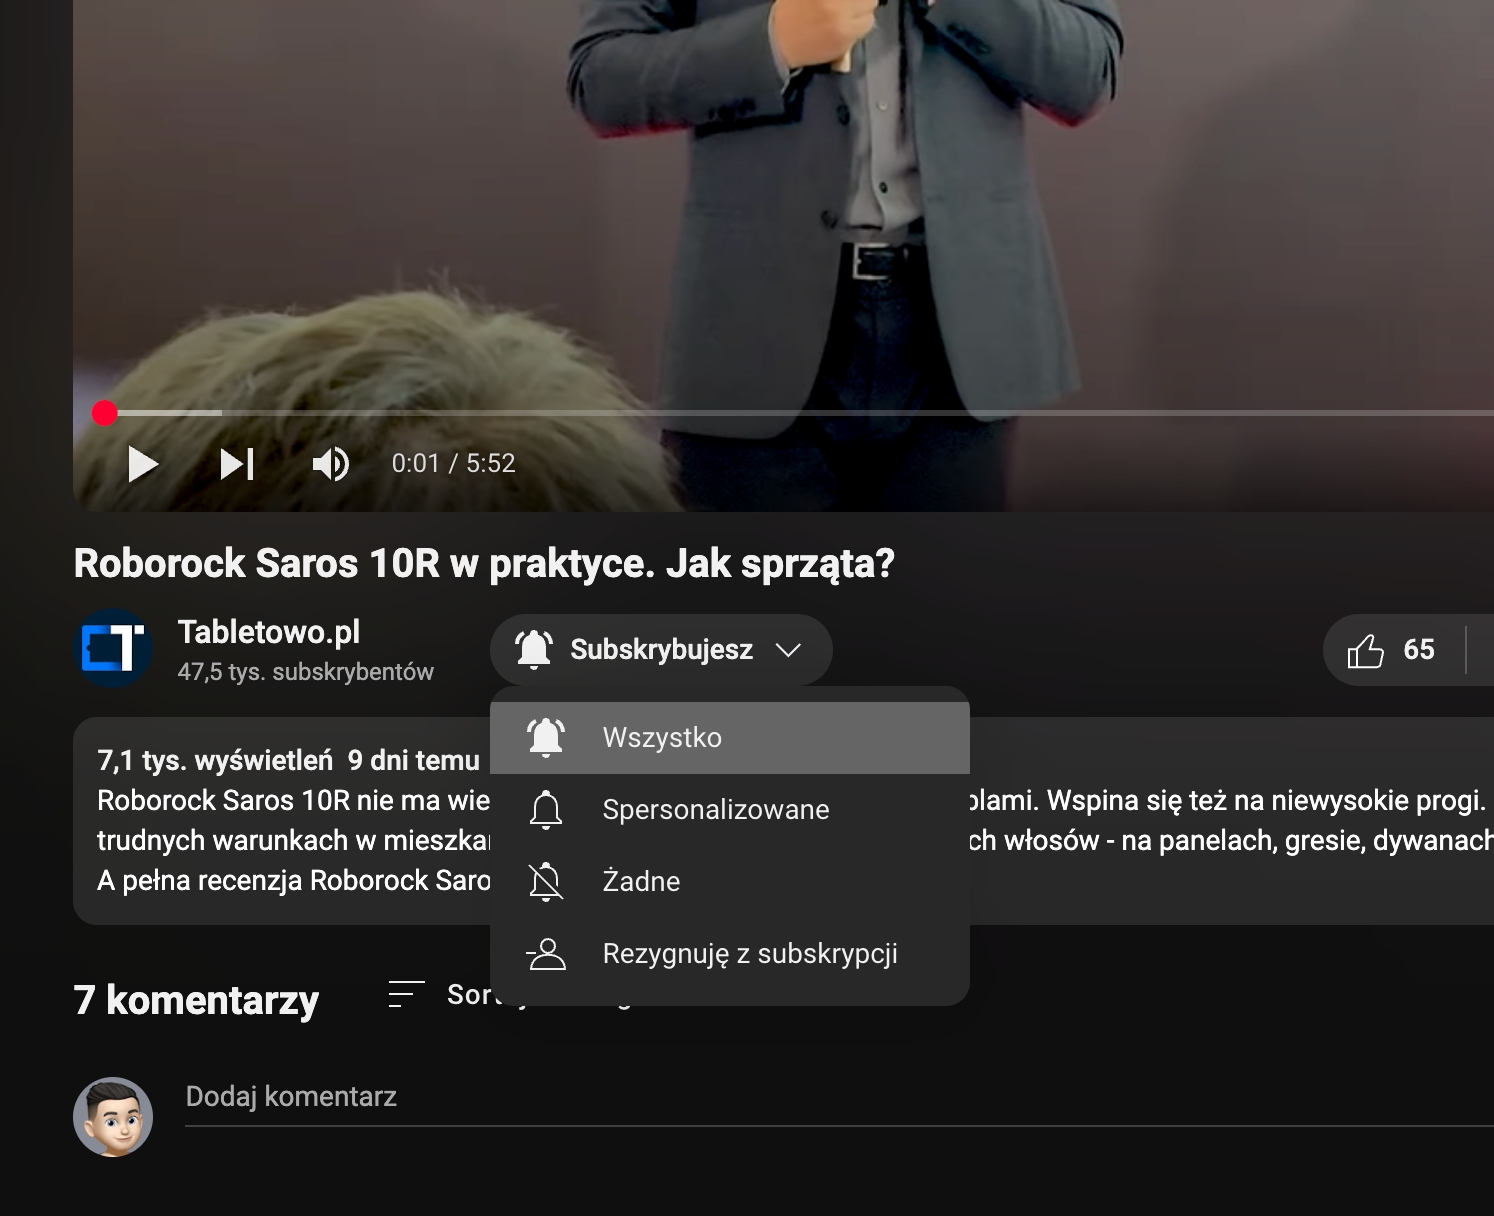
Task: Click the 0:01 / 5:52 time display
Action: [453, 464]
